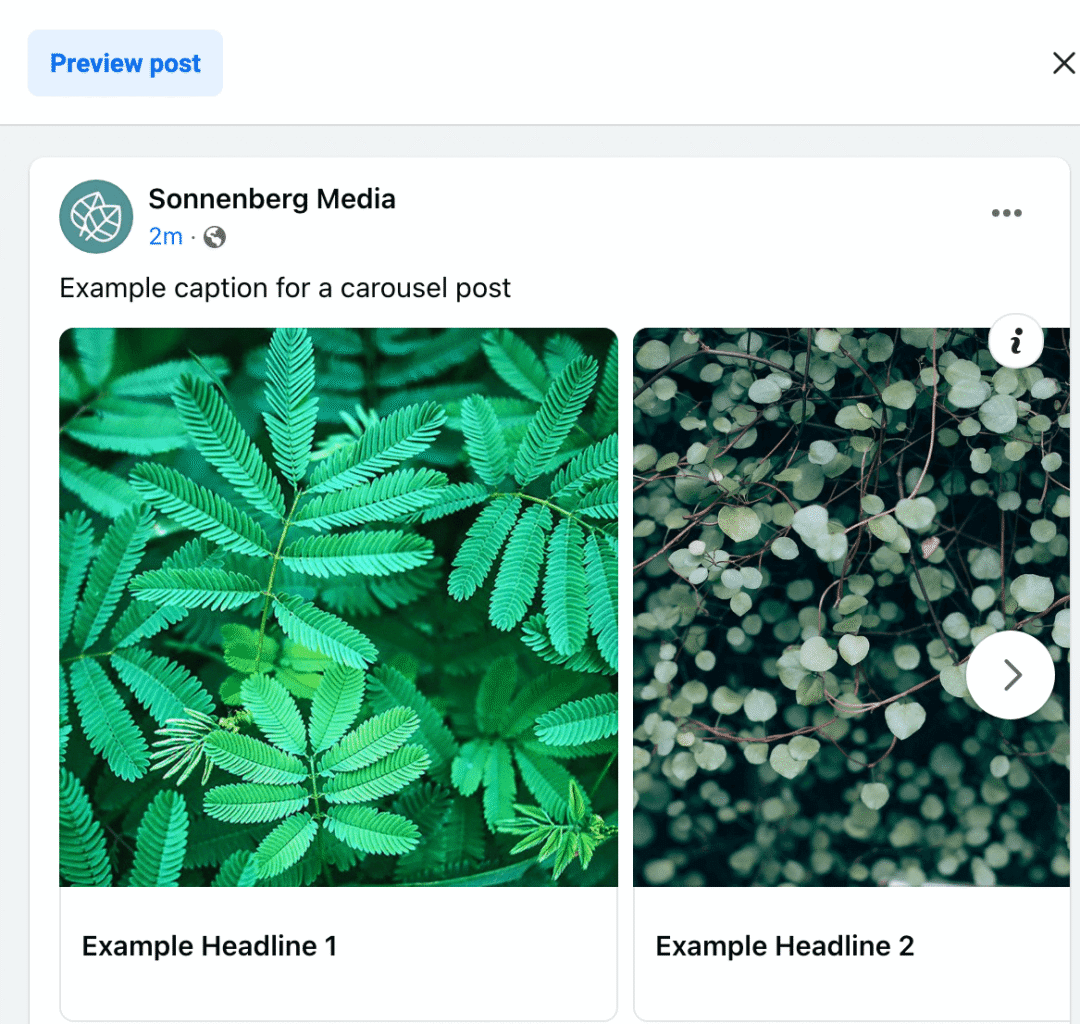1080x1024 pixels.
Task: Click the caption text of the carousel post
Action: point(284,288)
